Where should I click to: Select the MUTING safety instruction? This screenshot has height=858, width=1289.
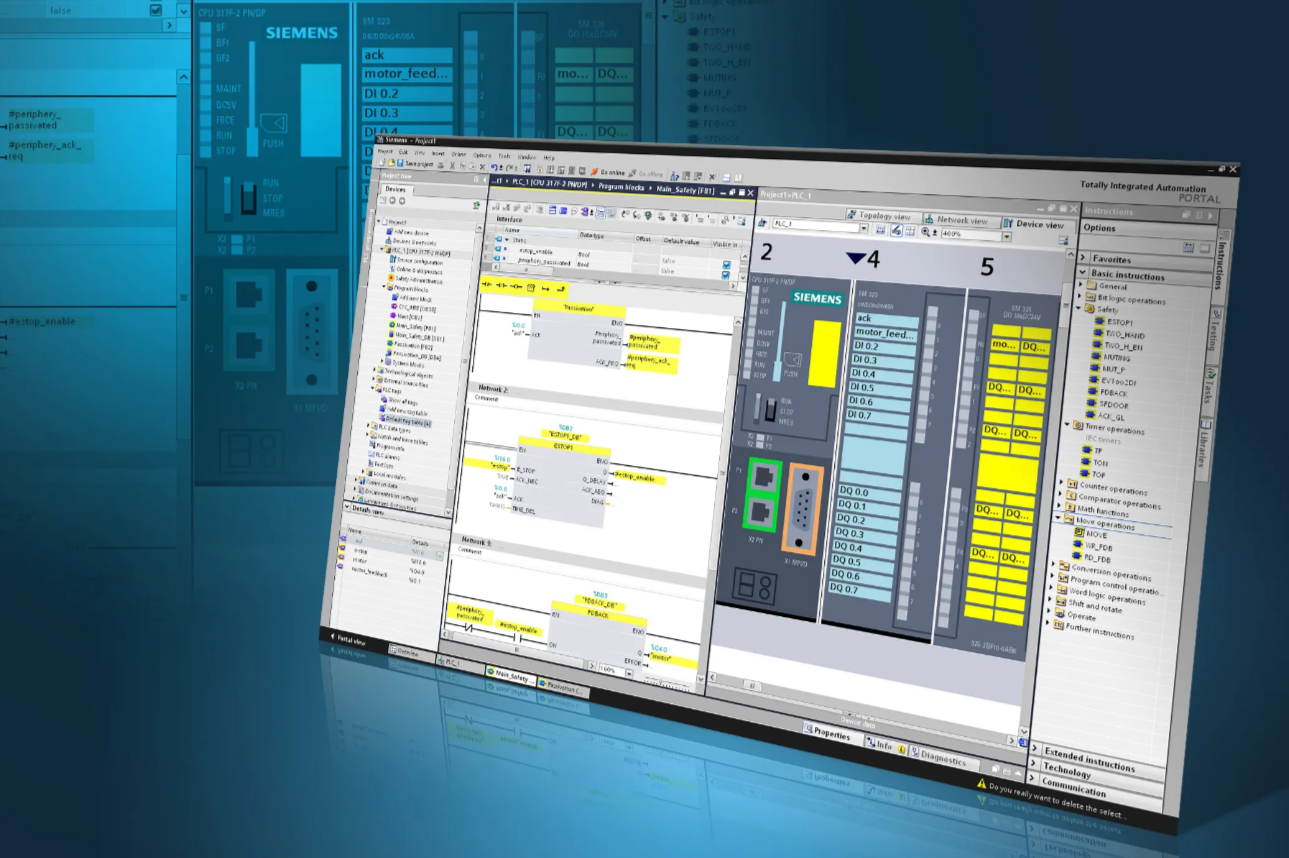1111,358
